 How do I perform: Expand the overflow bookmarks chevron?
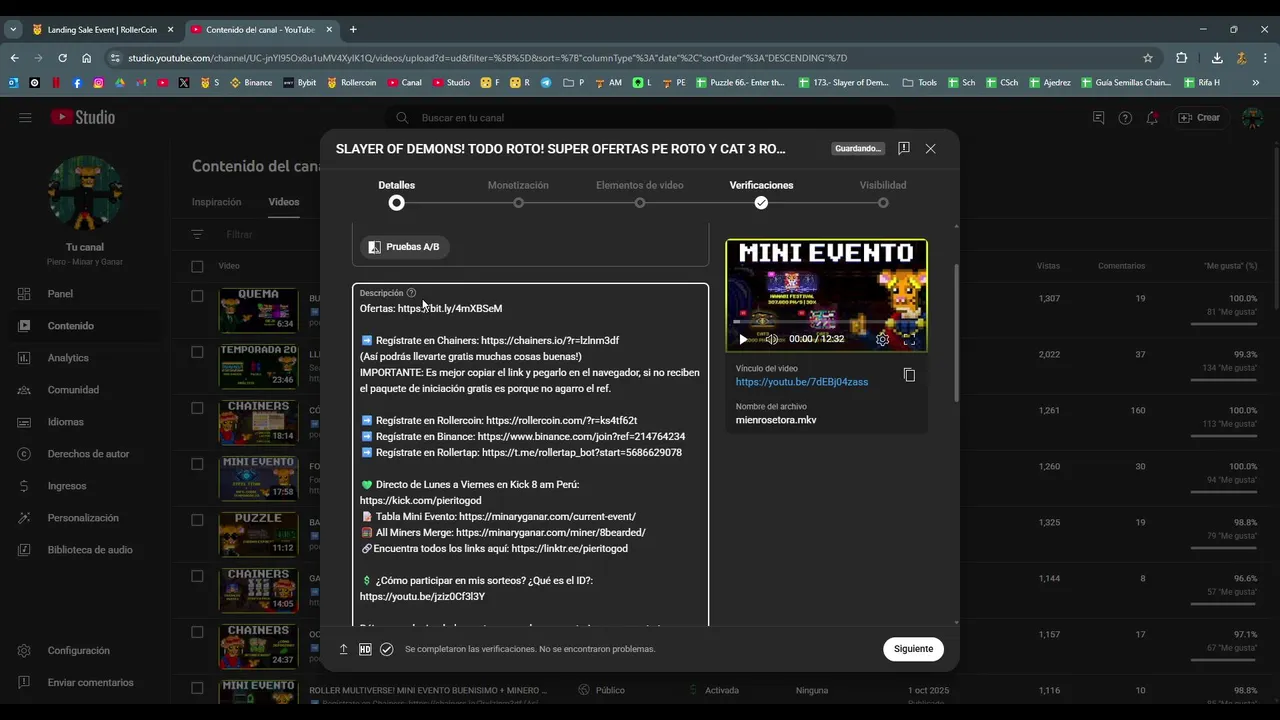click(x=1255, y=82)
